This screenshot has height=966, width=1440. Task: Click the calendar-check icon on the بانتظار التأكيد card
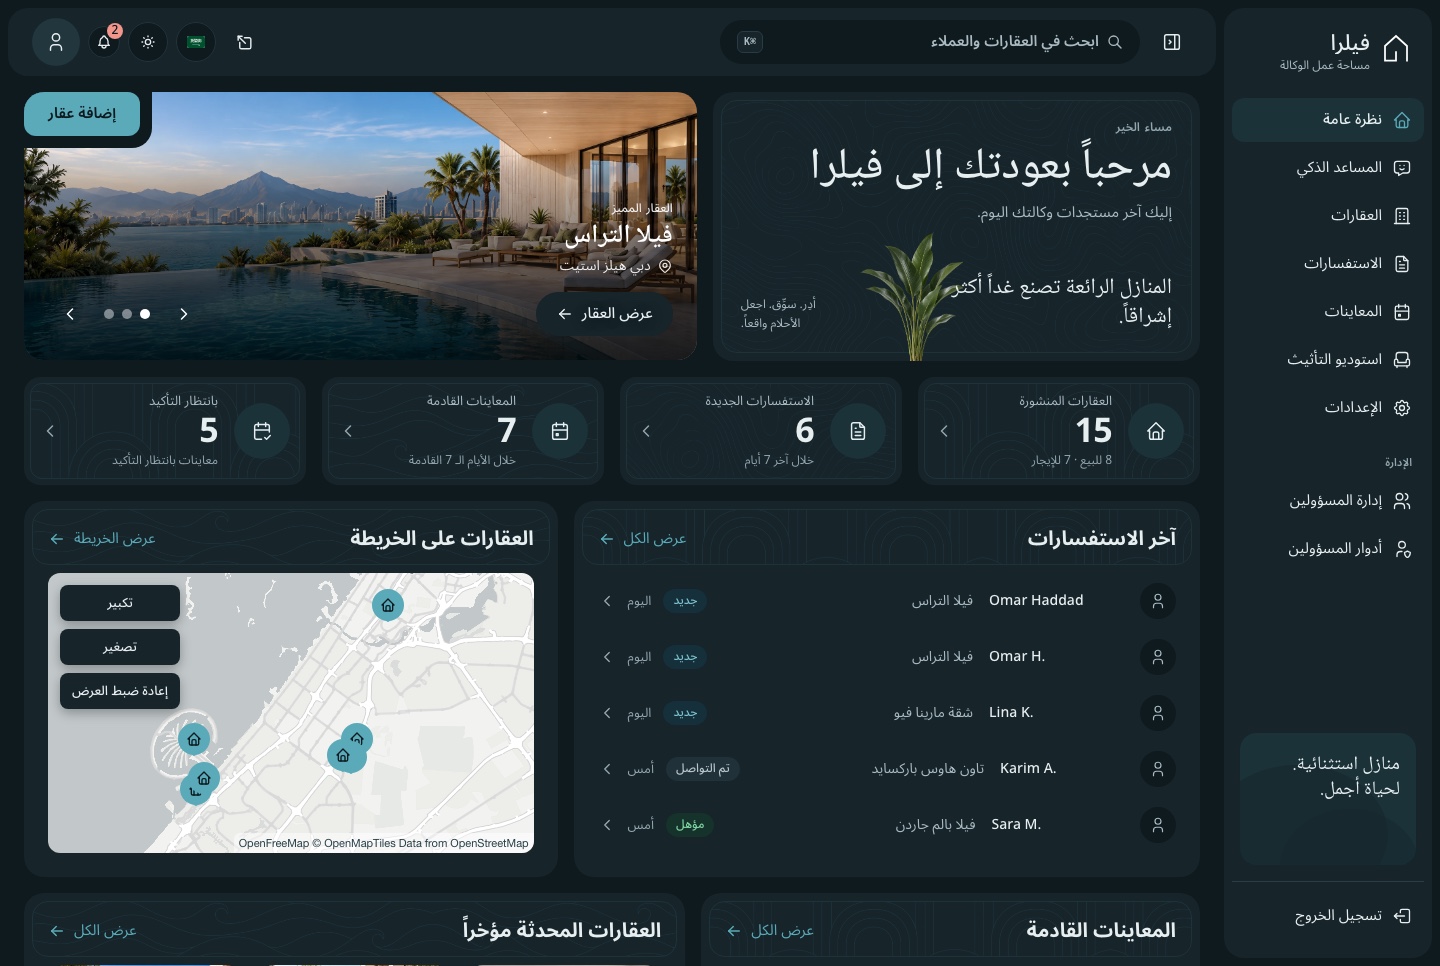tap(262, 431)
